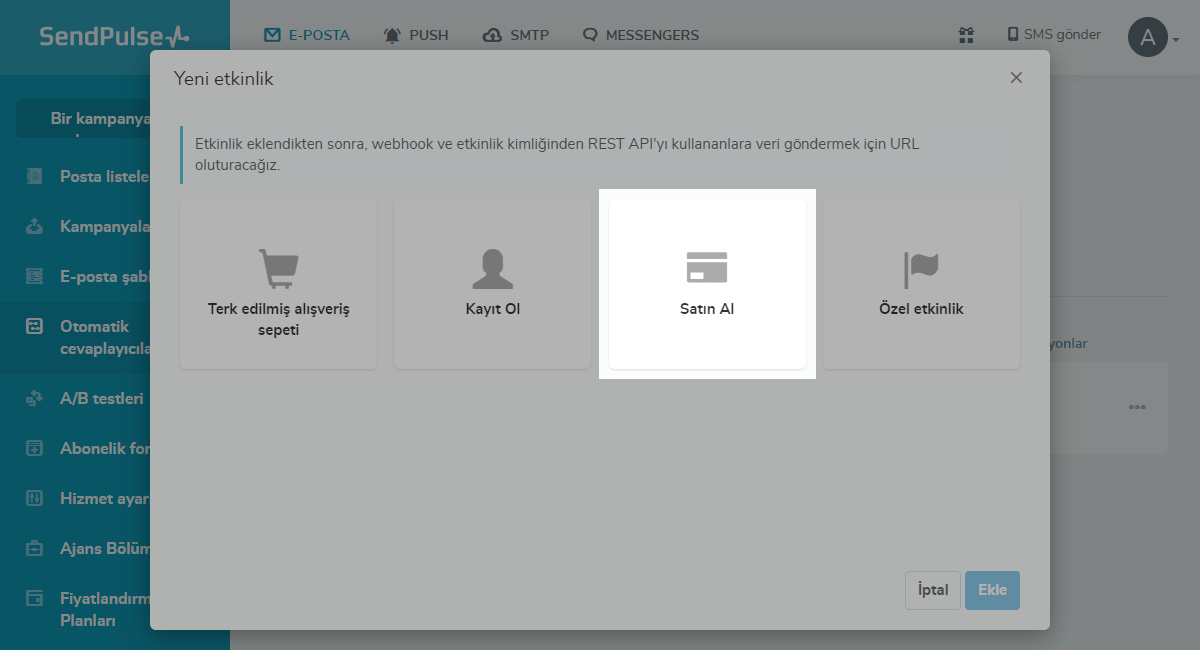Select the Özel etkinlik flag icon

(921, 268)
